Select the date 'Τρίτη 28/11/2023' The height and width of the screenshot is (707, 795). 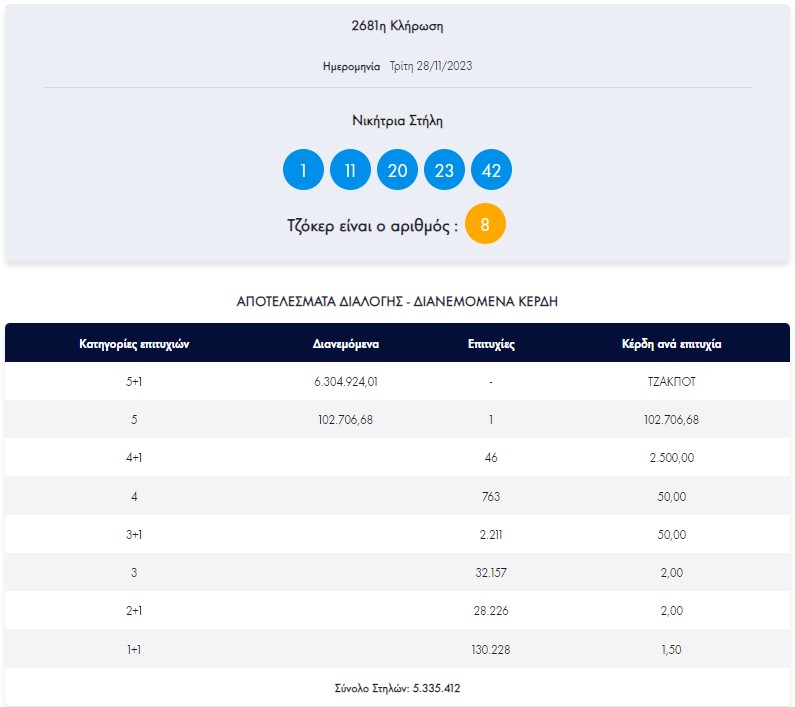click(430, 66)
